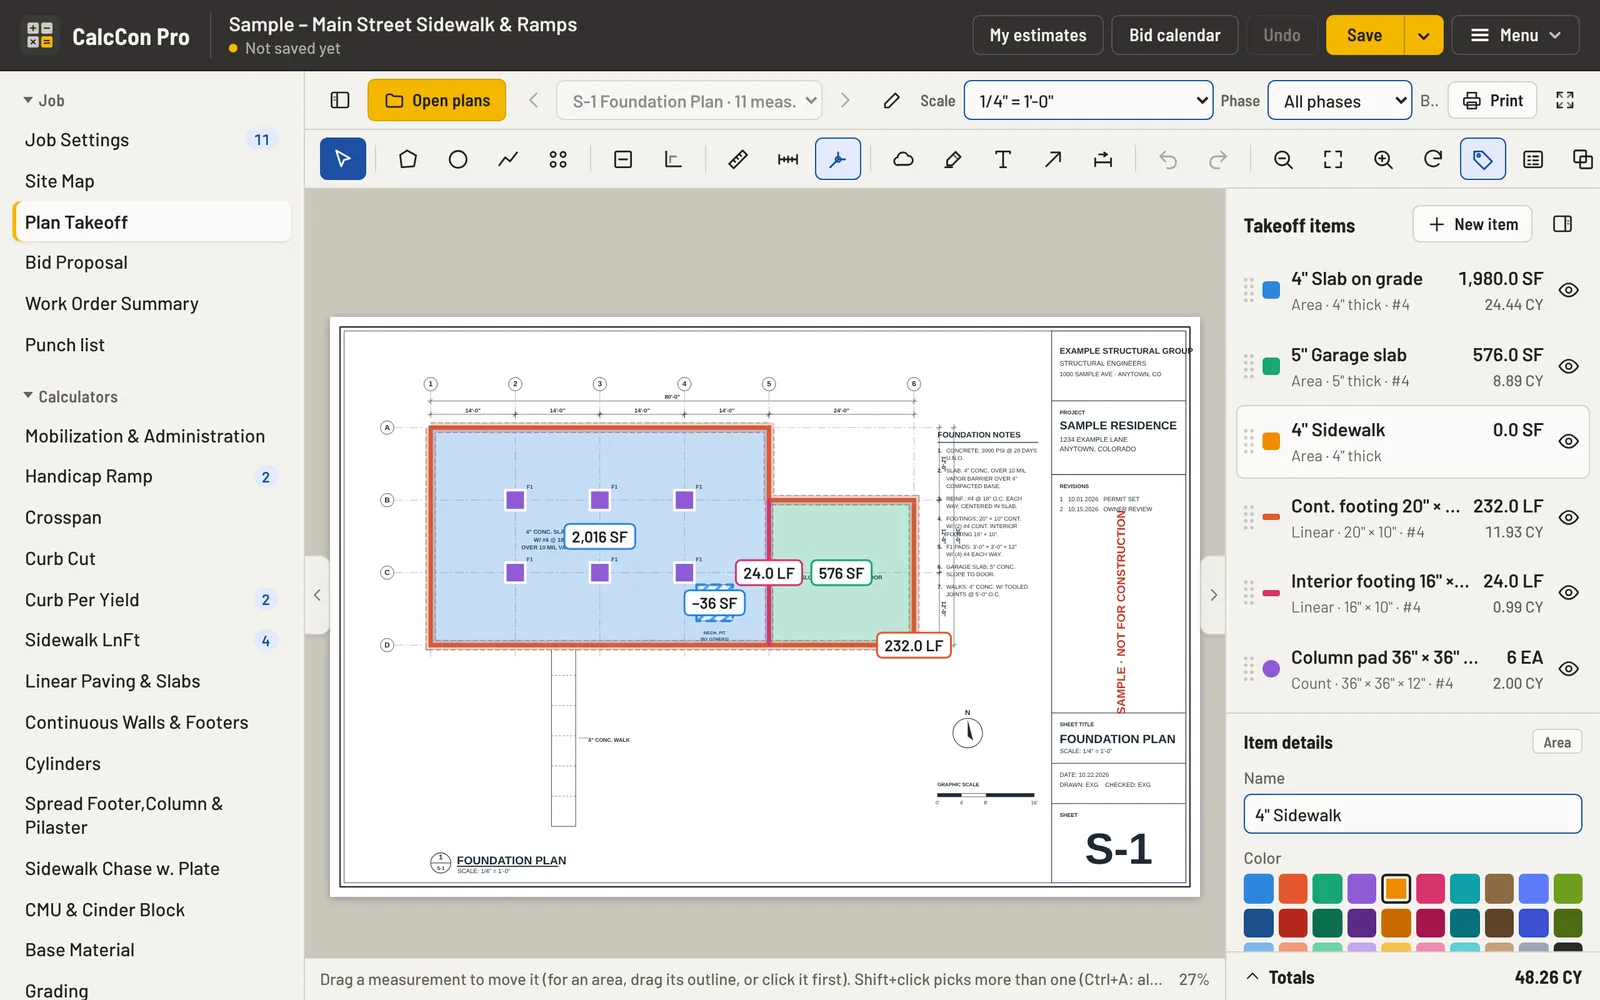The width and height of the screenshot is (1600, 1000).
Task: Open the Scale dropdown
Action: click(1088, 100)
